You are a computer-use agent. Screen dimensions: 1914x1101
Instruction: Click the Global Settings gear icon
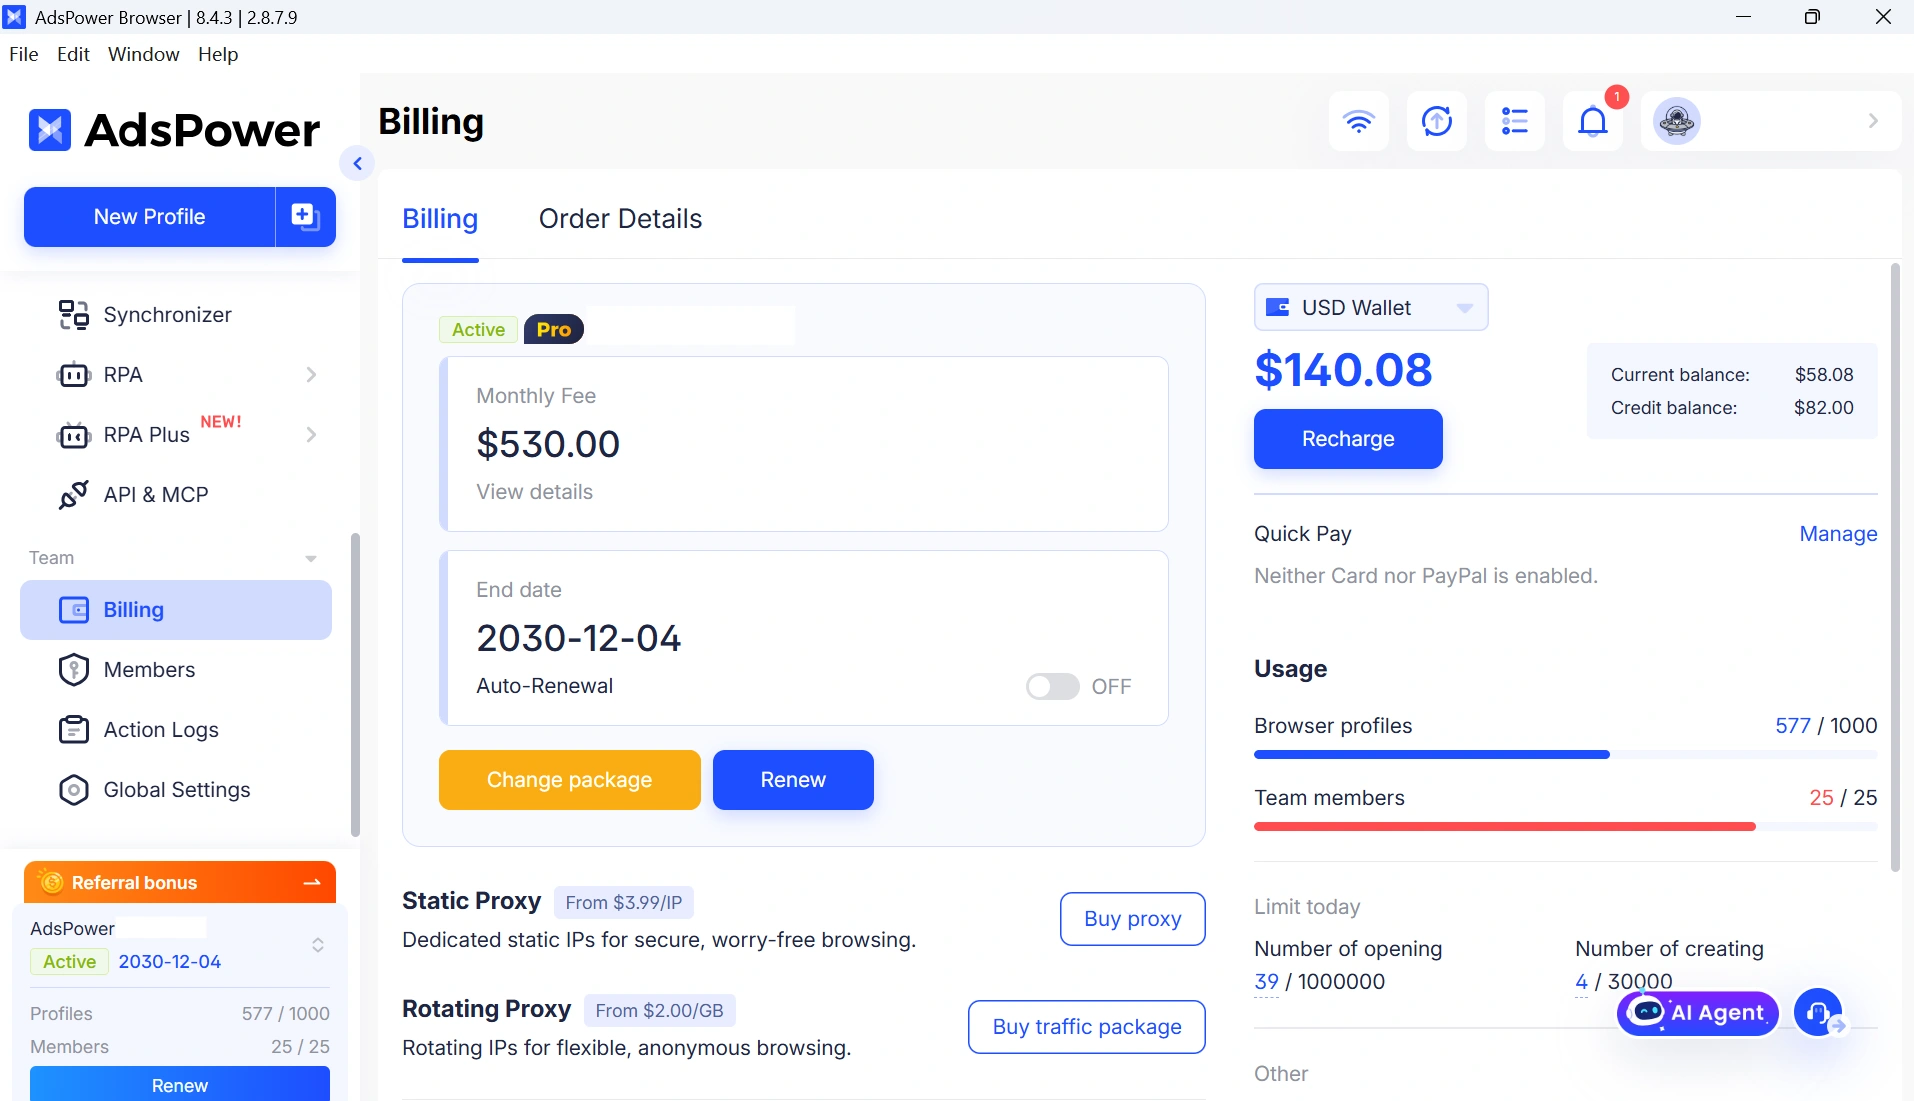pos(74,790)
